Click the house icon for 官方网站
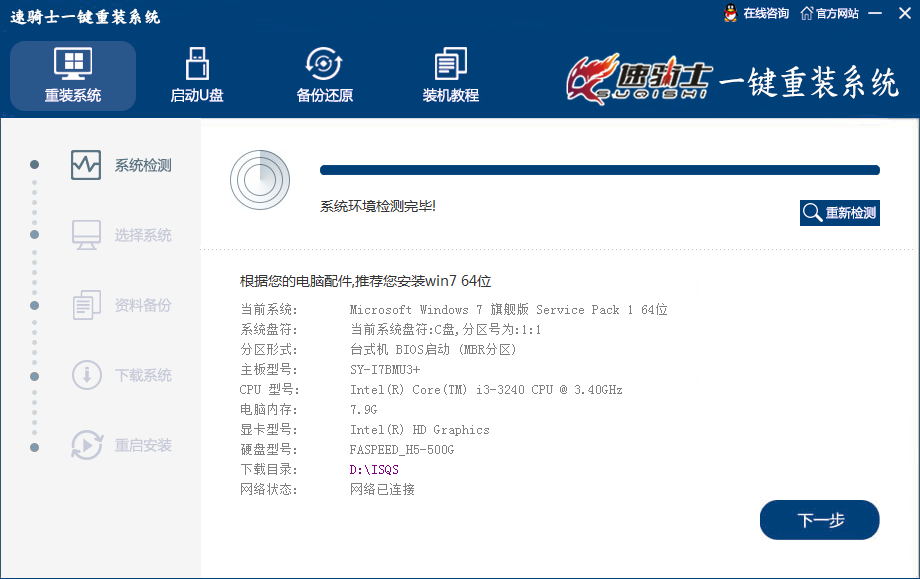920x579 pixels. click(807, 13)
